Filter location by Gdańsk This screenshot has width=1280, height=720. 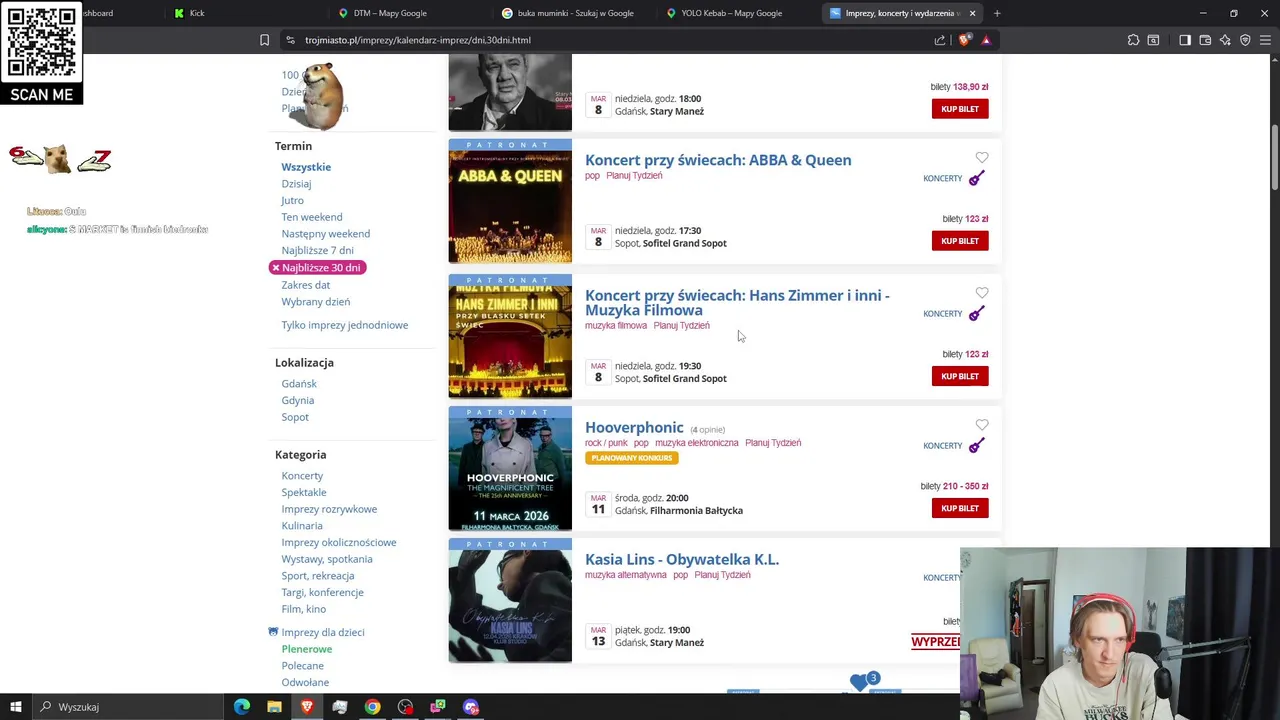pyautogui.click(x=299, y=384)
